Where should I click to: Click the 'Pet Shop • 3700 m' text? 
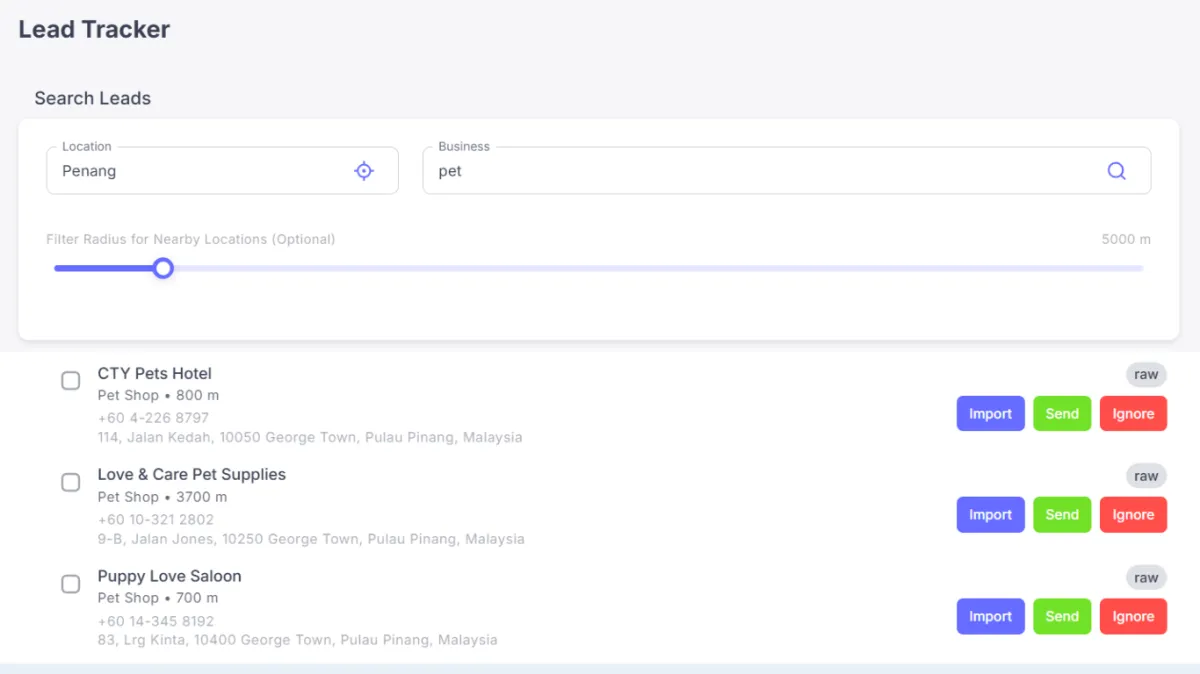click(x=162, y=497)
